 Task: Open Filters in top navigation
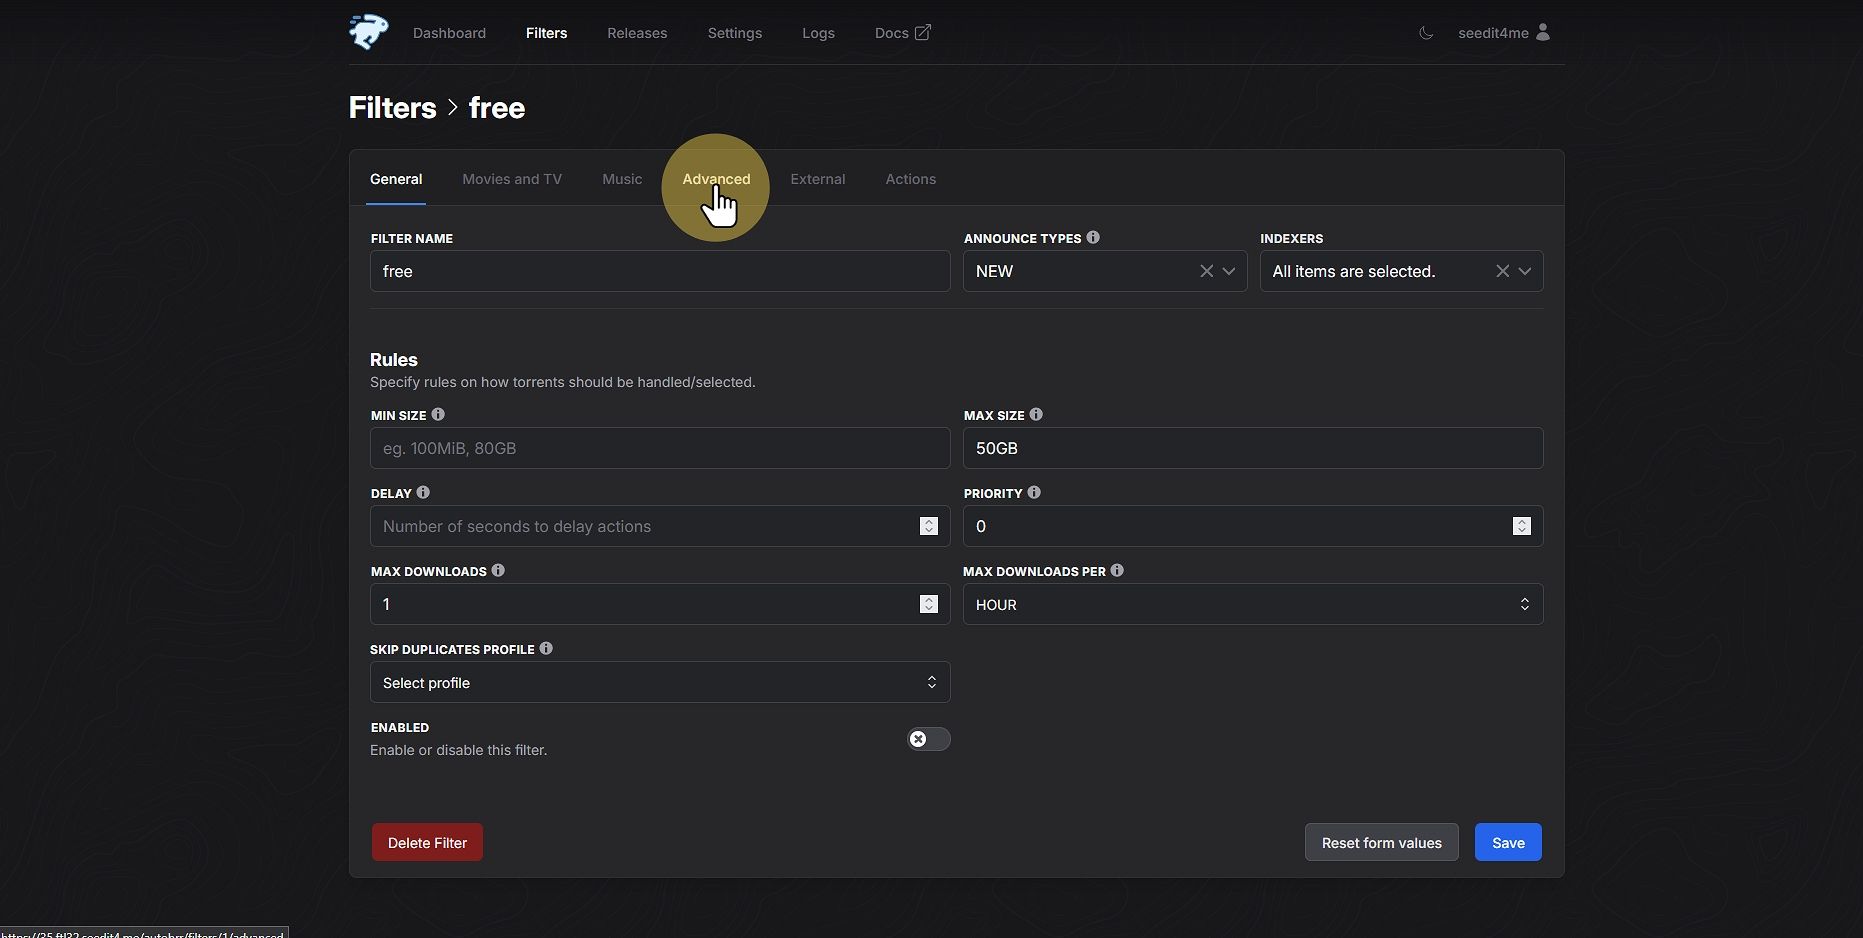546,33
